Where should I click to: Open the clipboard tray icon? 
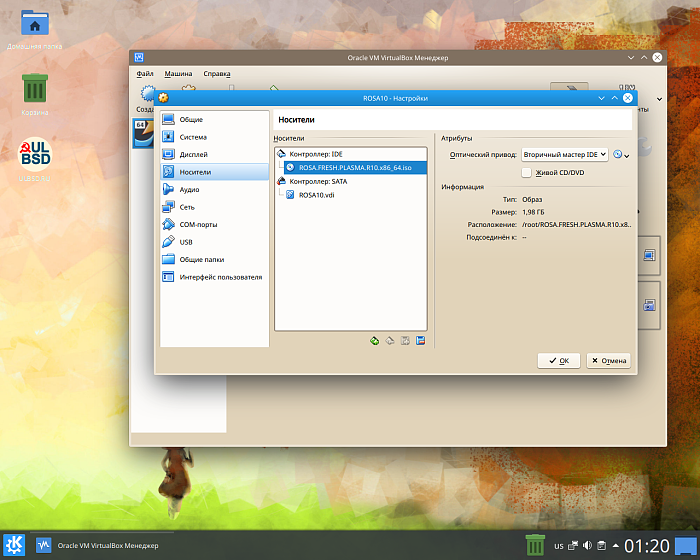601,545
